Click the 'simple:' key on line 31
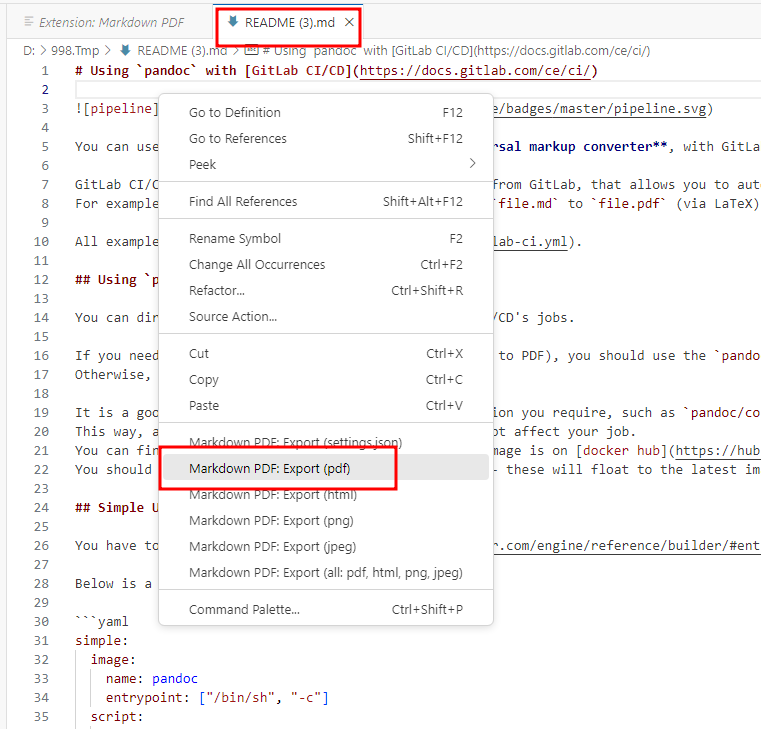Screen dimensions: 761x729 point(101,641)
